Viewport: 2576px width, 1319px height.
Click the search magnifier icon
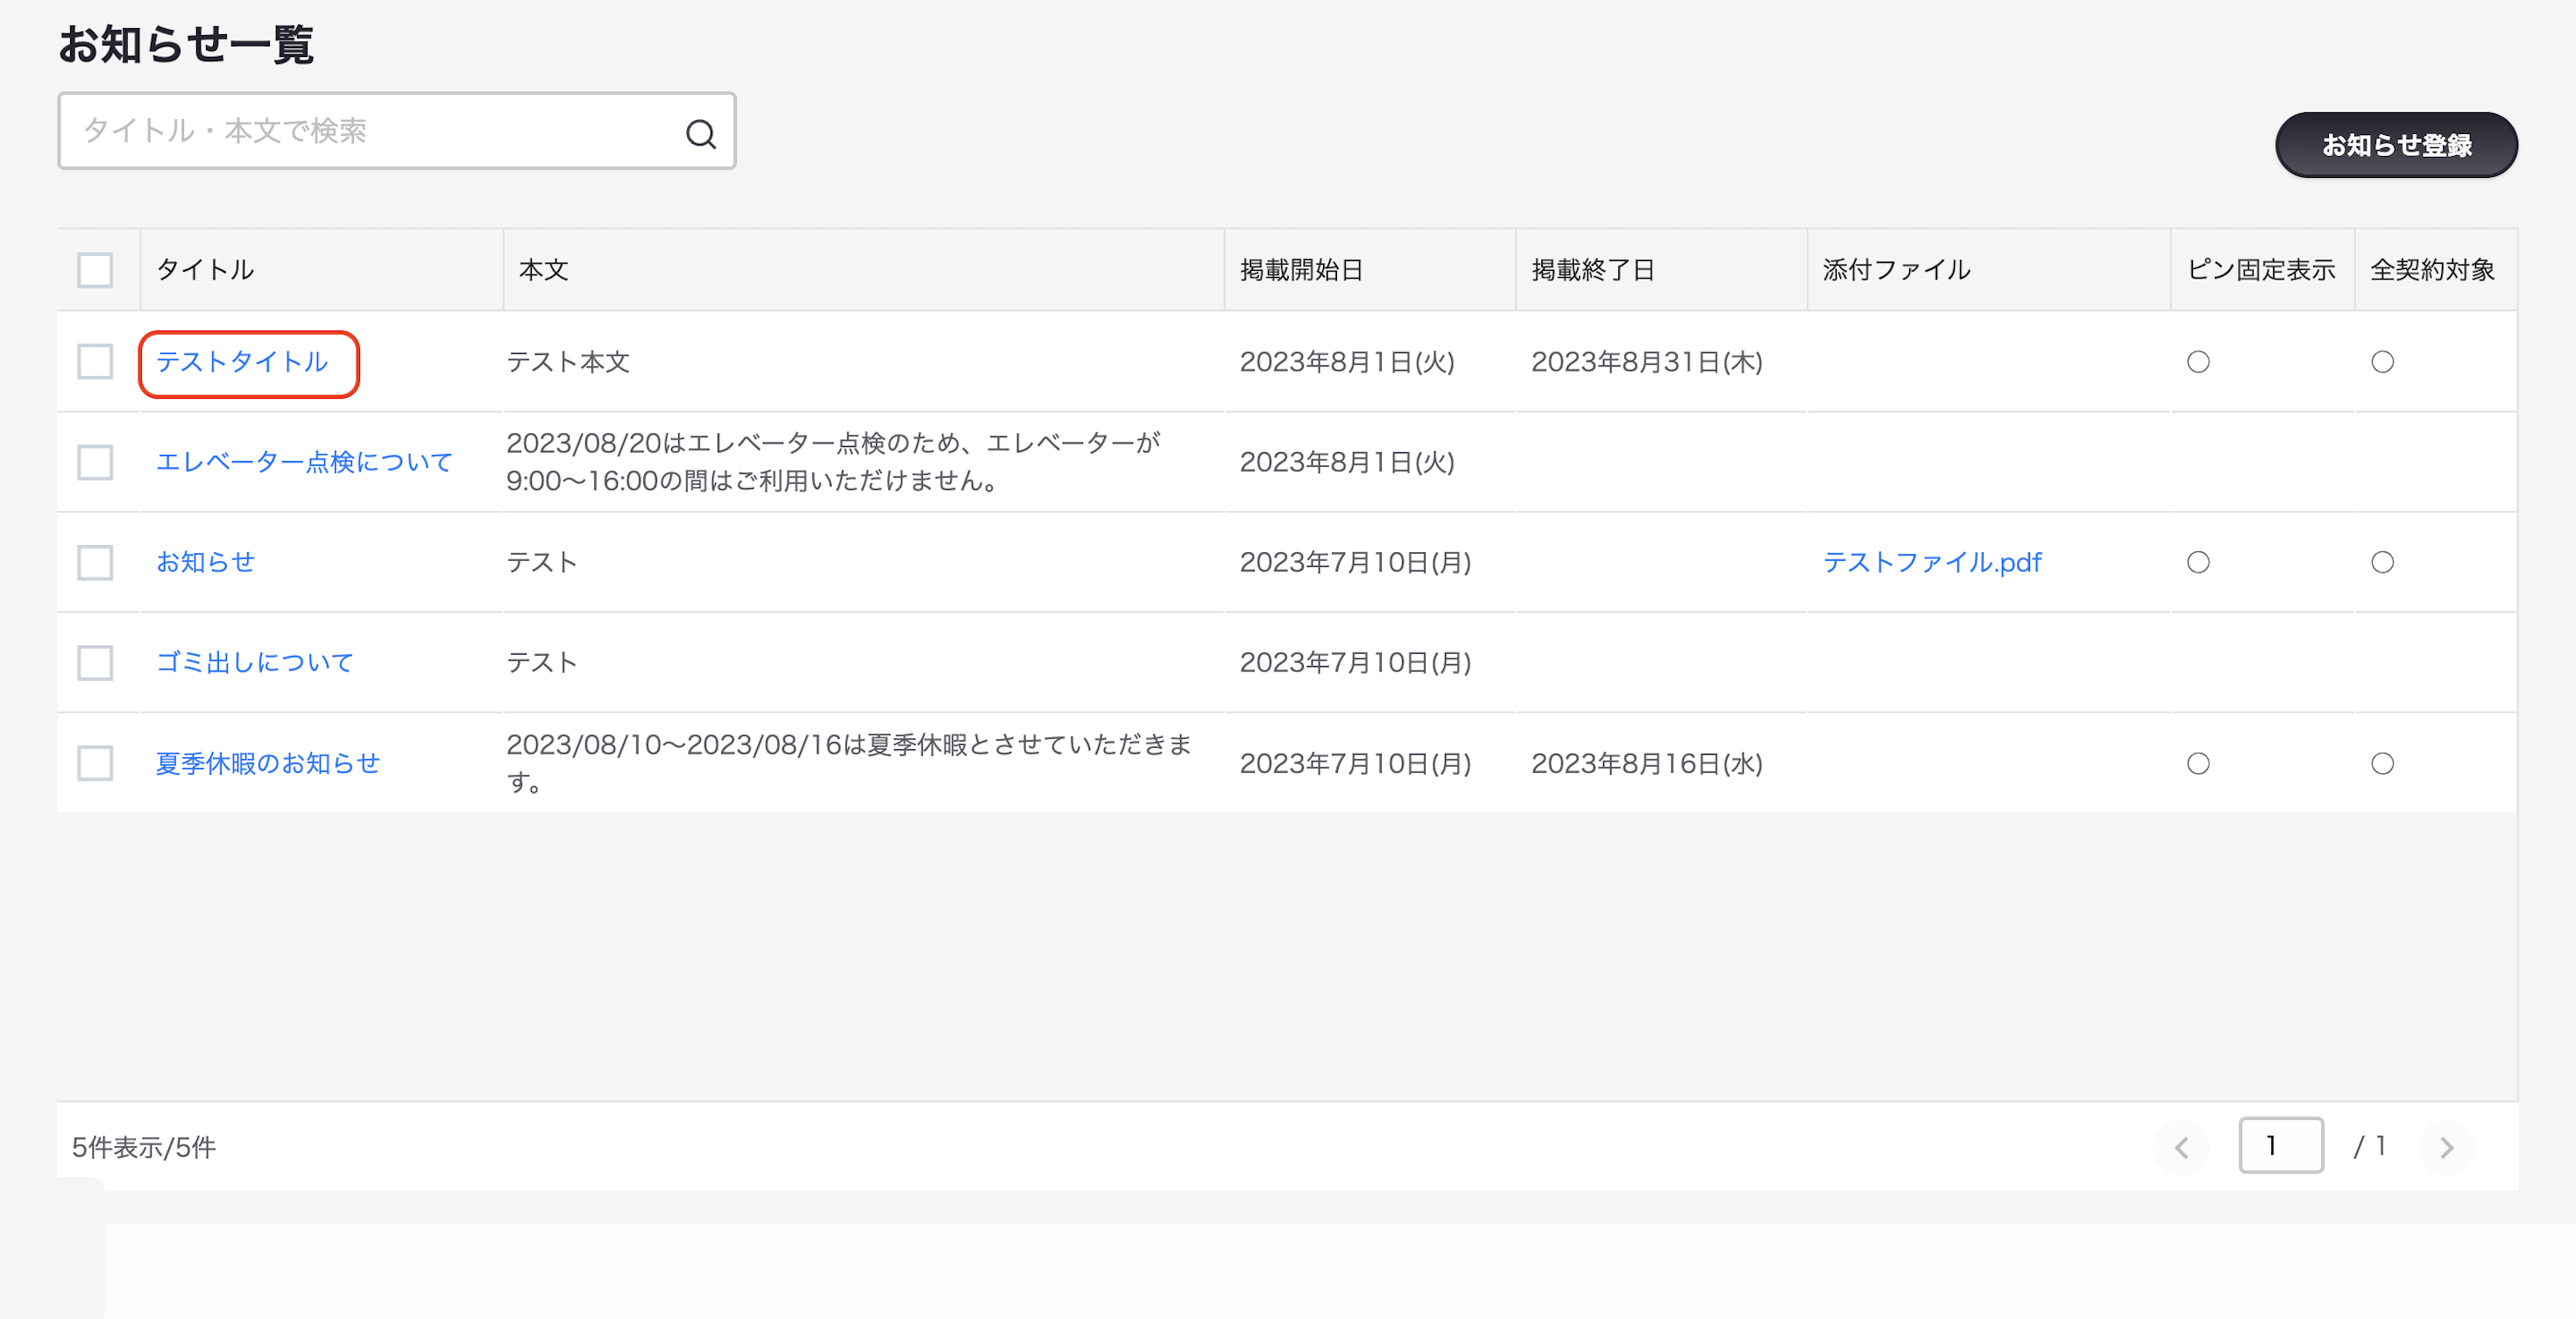[701, 133]
